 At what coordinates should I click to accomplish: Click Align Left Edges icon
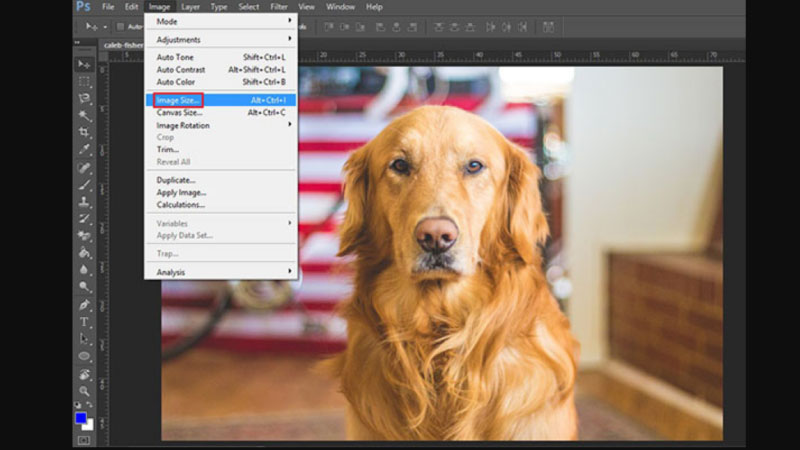pyautogui.click(x=381, y=27)
